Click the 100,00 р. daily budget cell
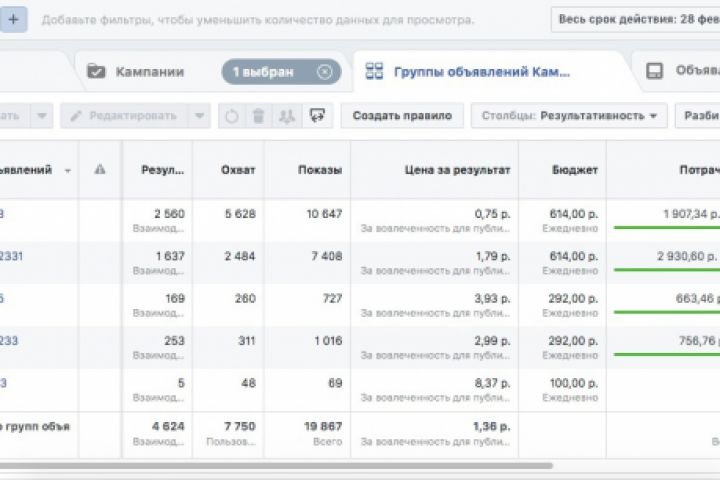 point(574,383)
